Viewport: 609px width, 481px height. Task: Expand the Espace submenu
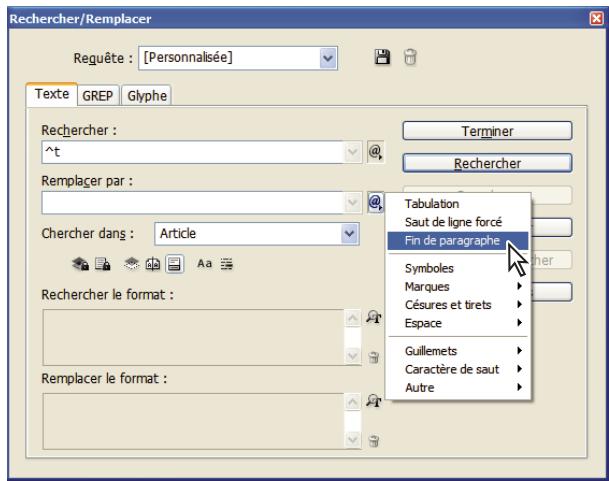(x=458, y=323)
